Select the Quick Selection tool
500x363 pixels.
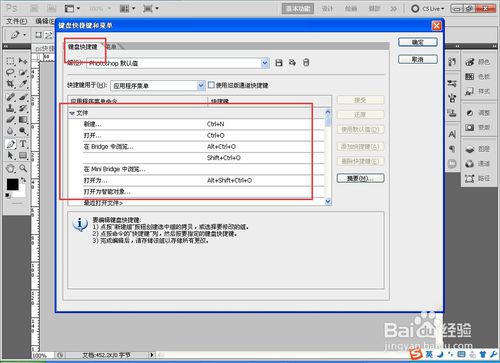(23, 72)
